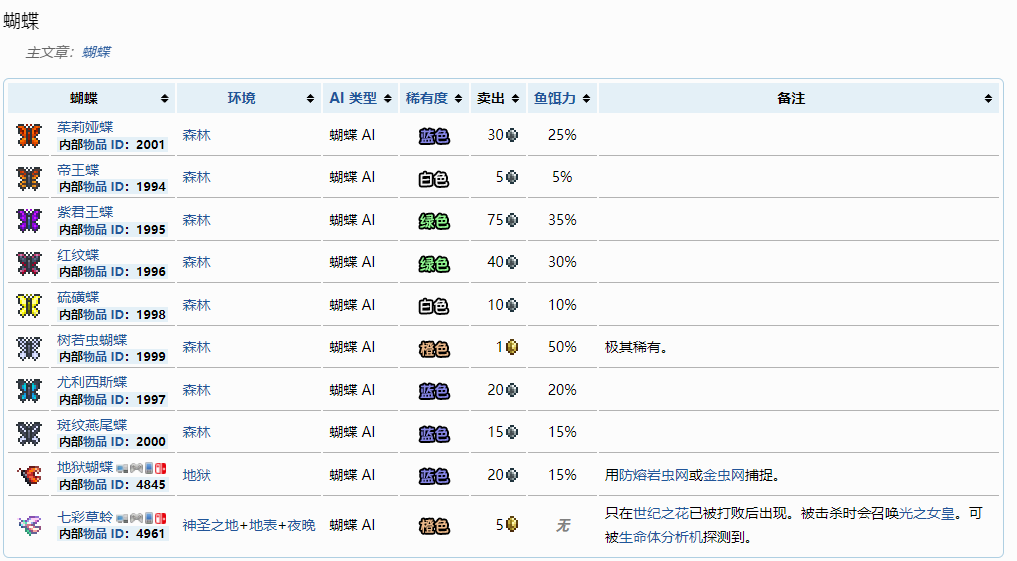Sort the table by the 卖出 column arrow
The width and height of the screenshot is (1017, 561).
click(x=516, y=99)
